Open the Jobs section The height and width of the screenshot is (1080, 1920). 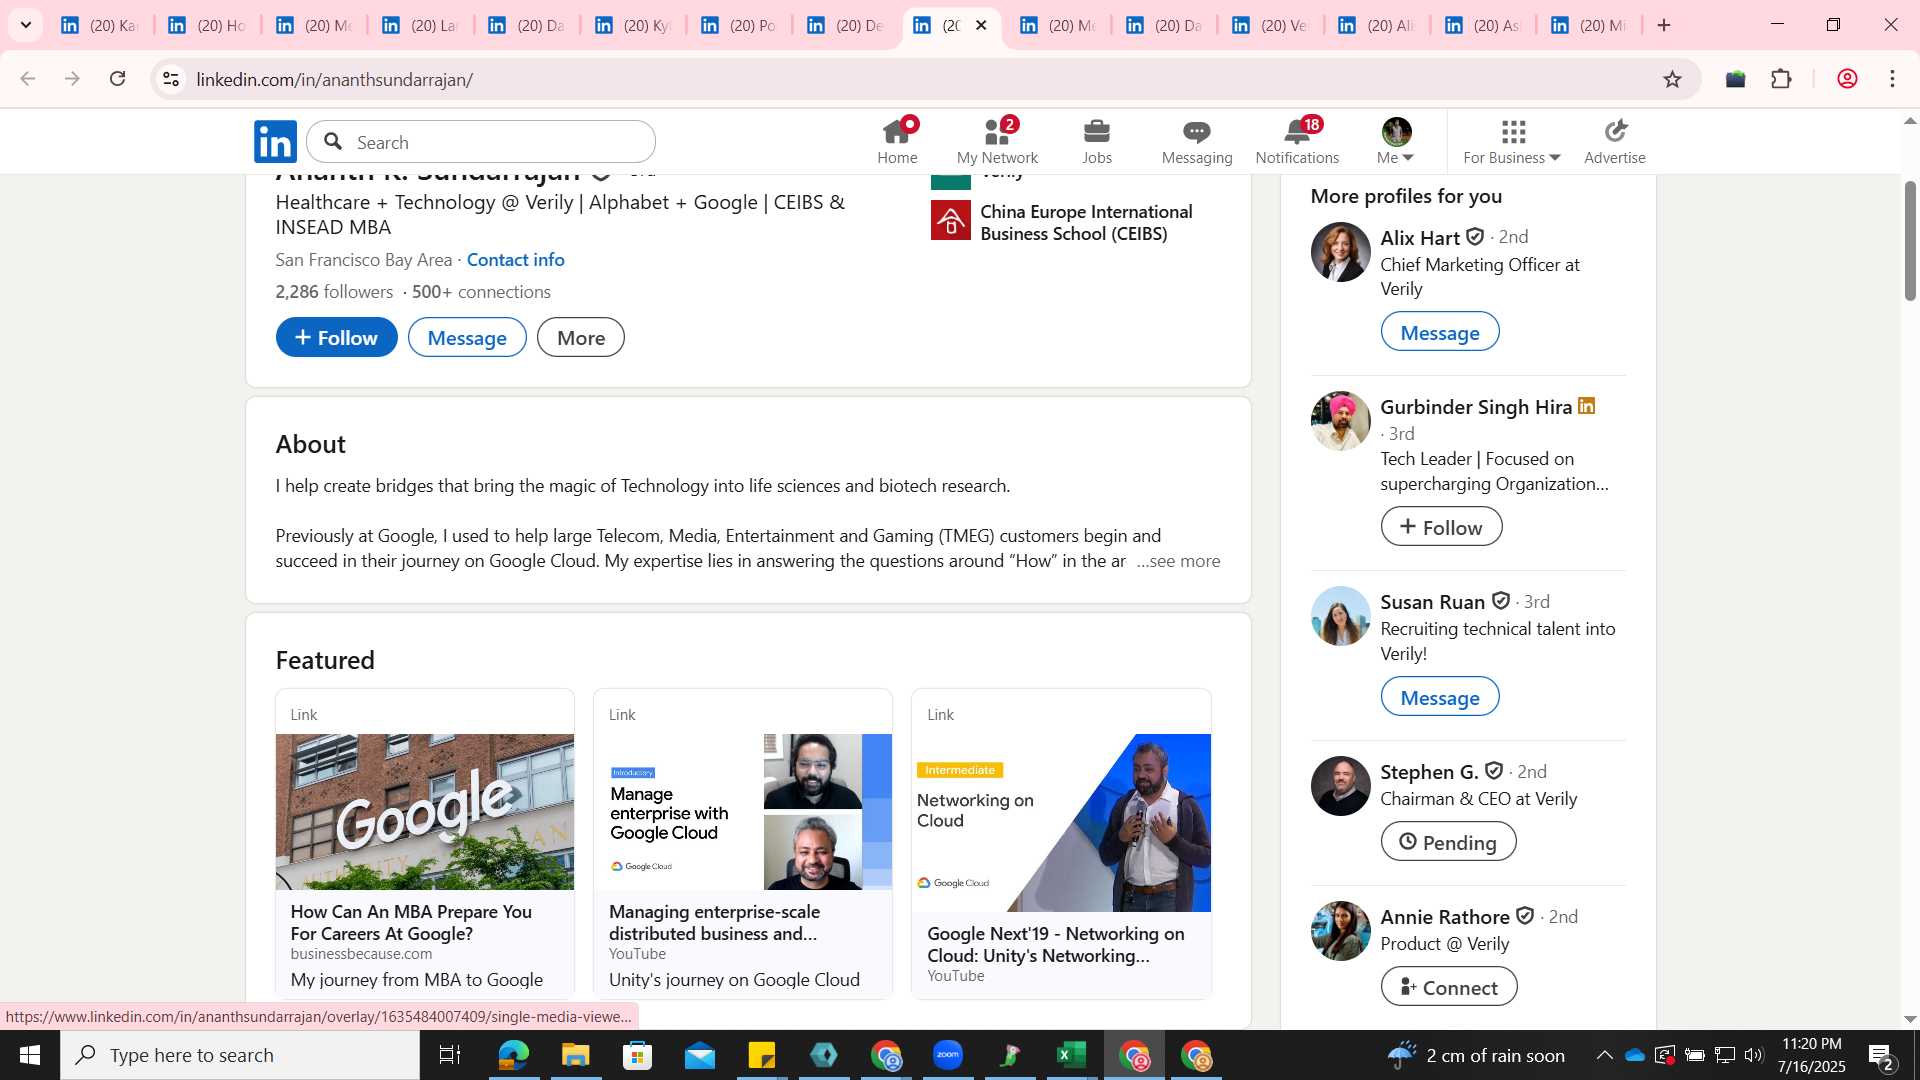tap(1097, 141)
